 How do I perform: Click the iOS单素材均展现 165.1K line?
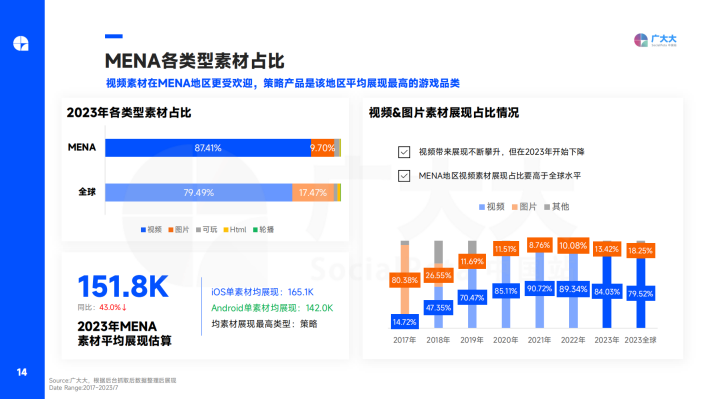(262, 292)
